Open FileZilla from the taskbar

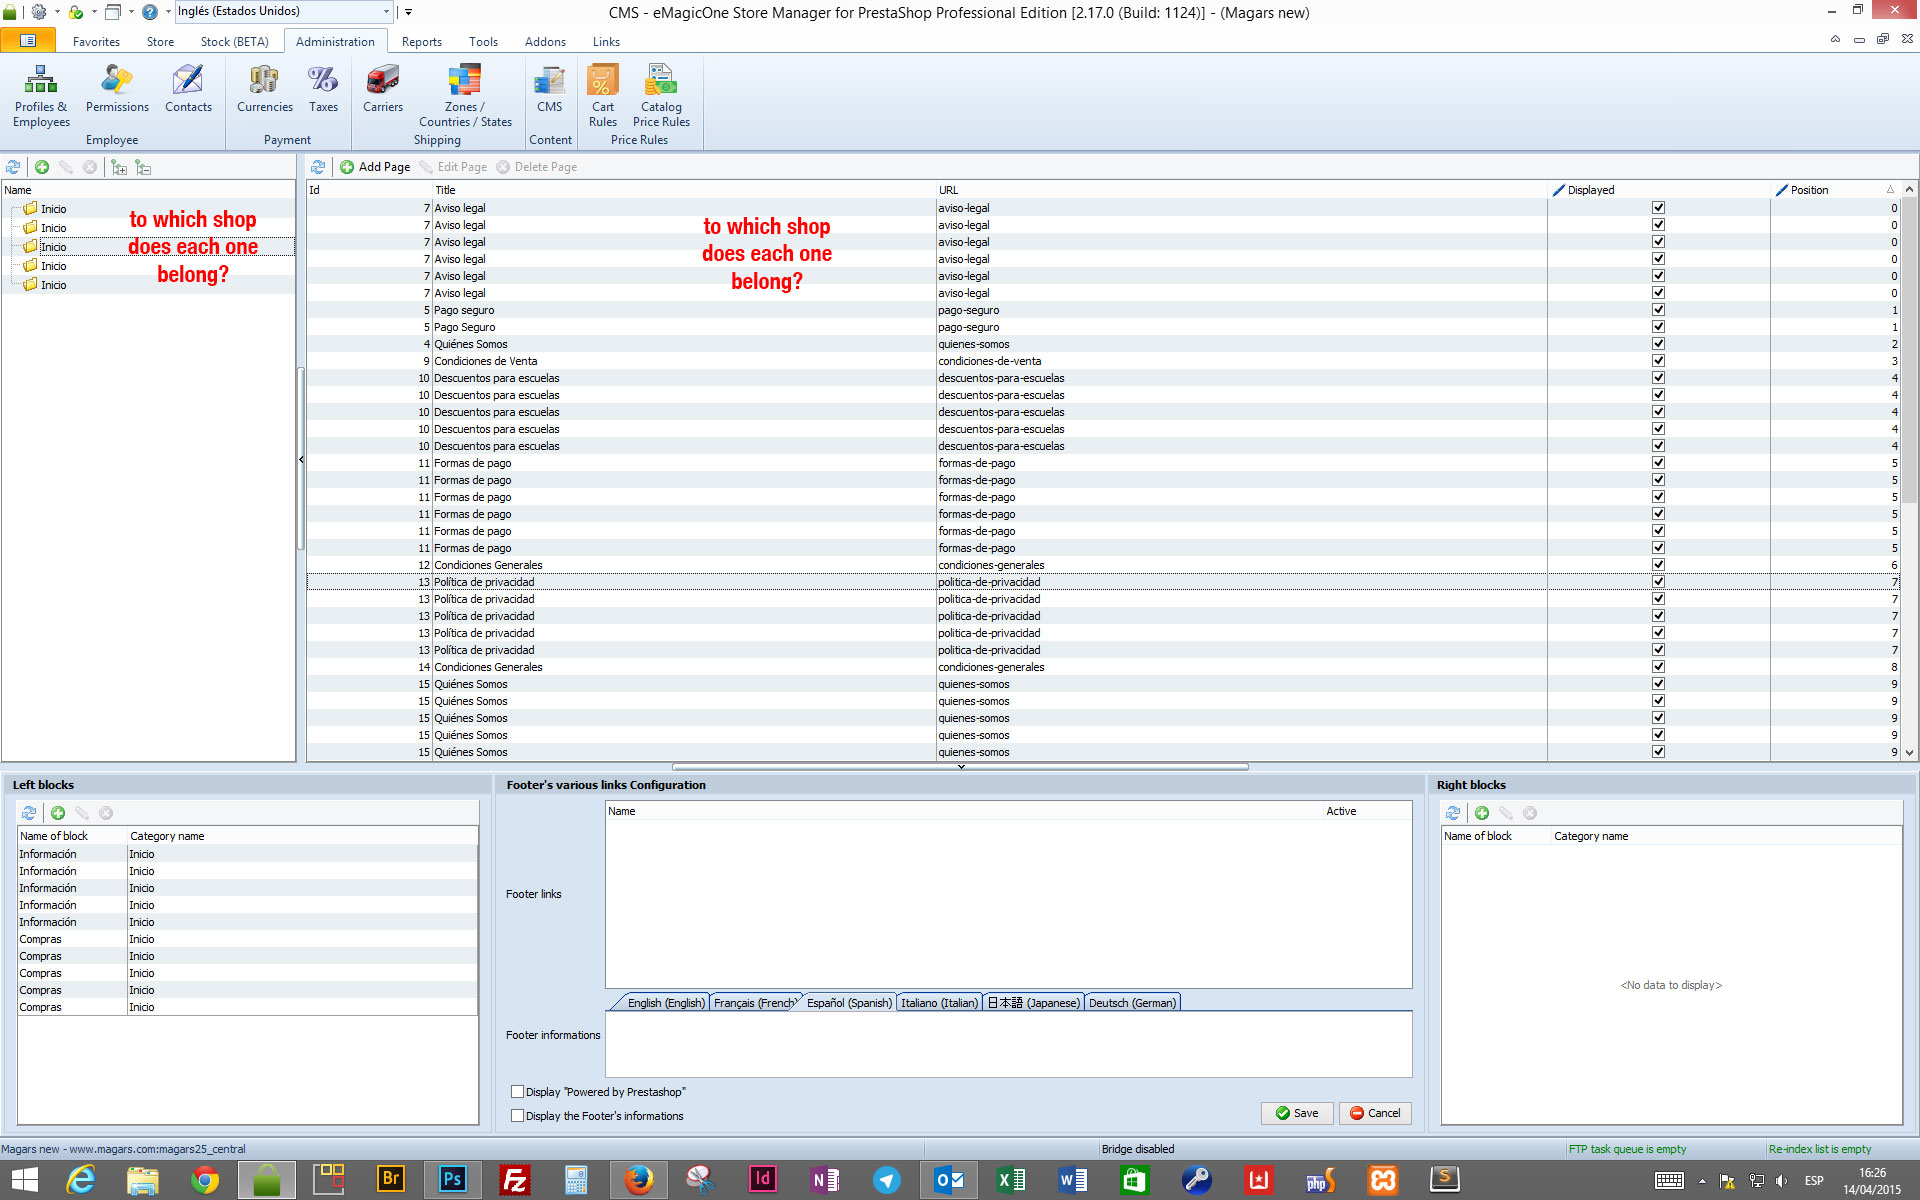pyautogui.click(x=514, y=1180)
